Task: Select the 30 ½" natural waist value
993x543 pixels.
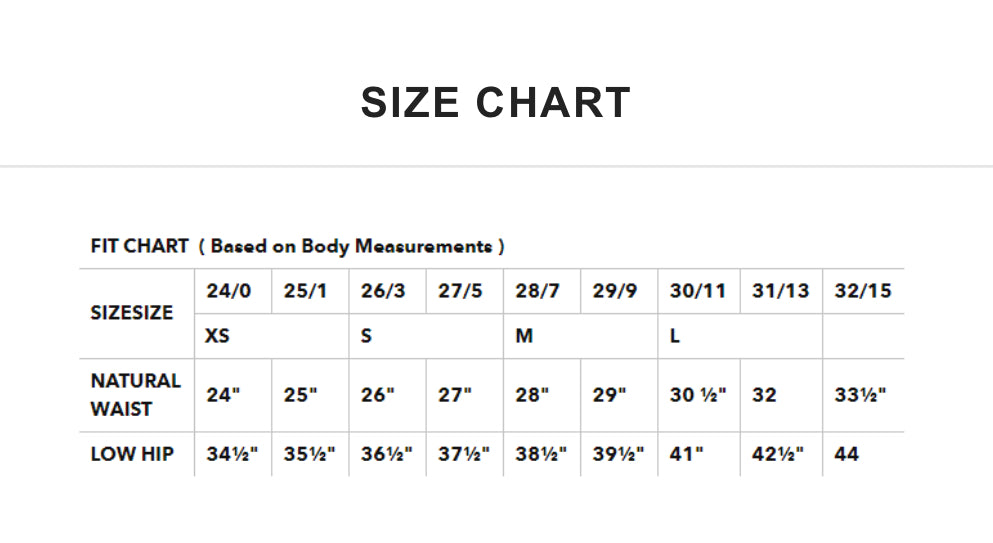Action: point(698,395)
